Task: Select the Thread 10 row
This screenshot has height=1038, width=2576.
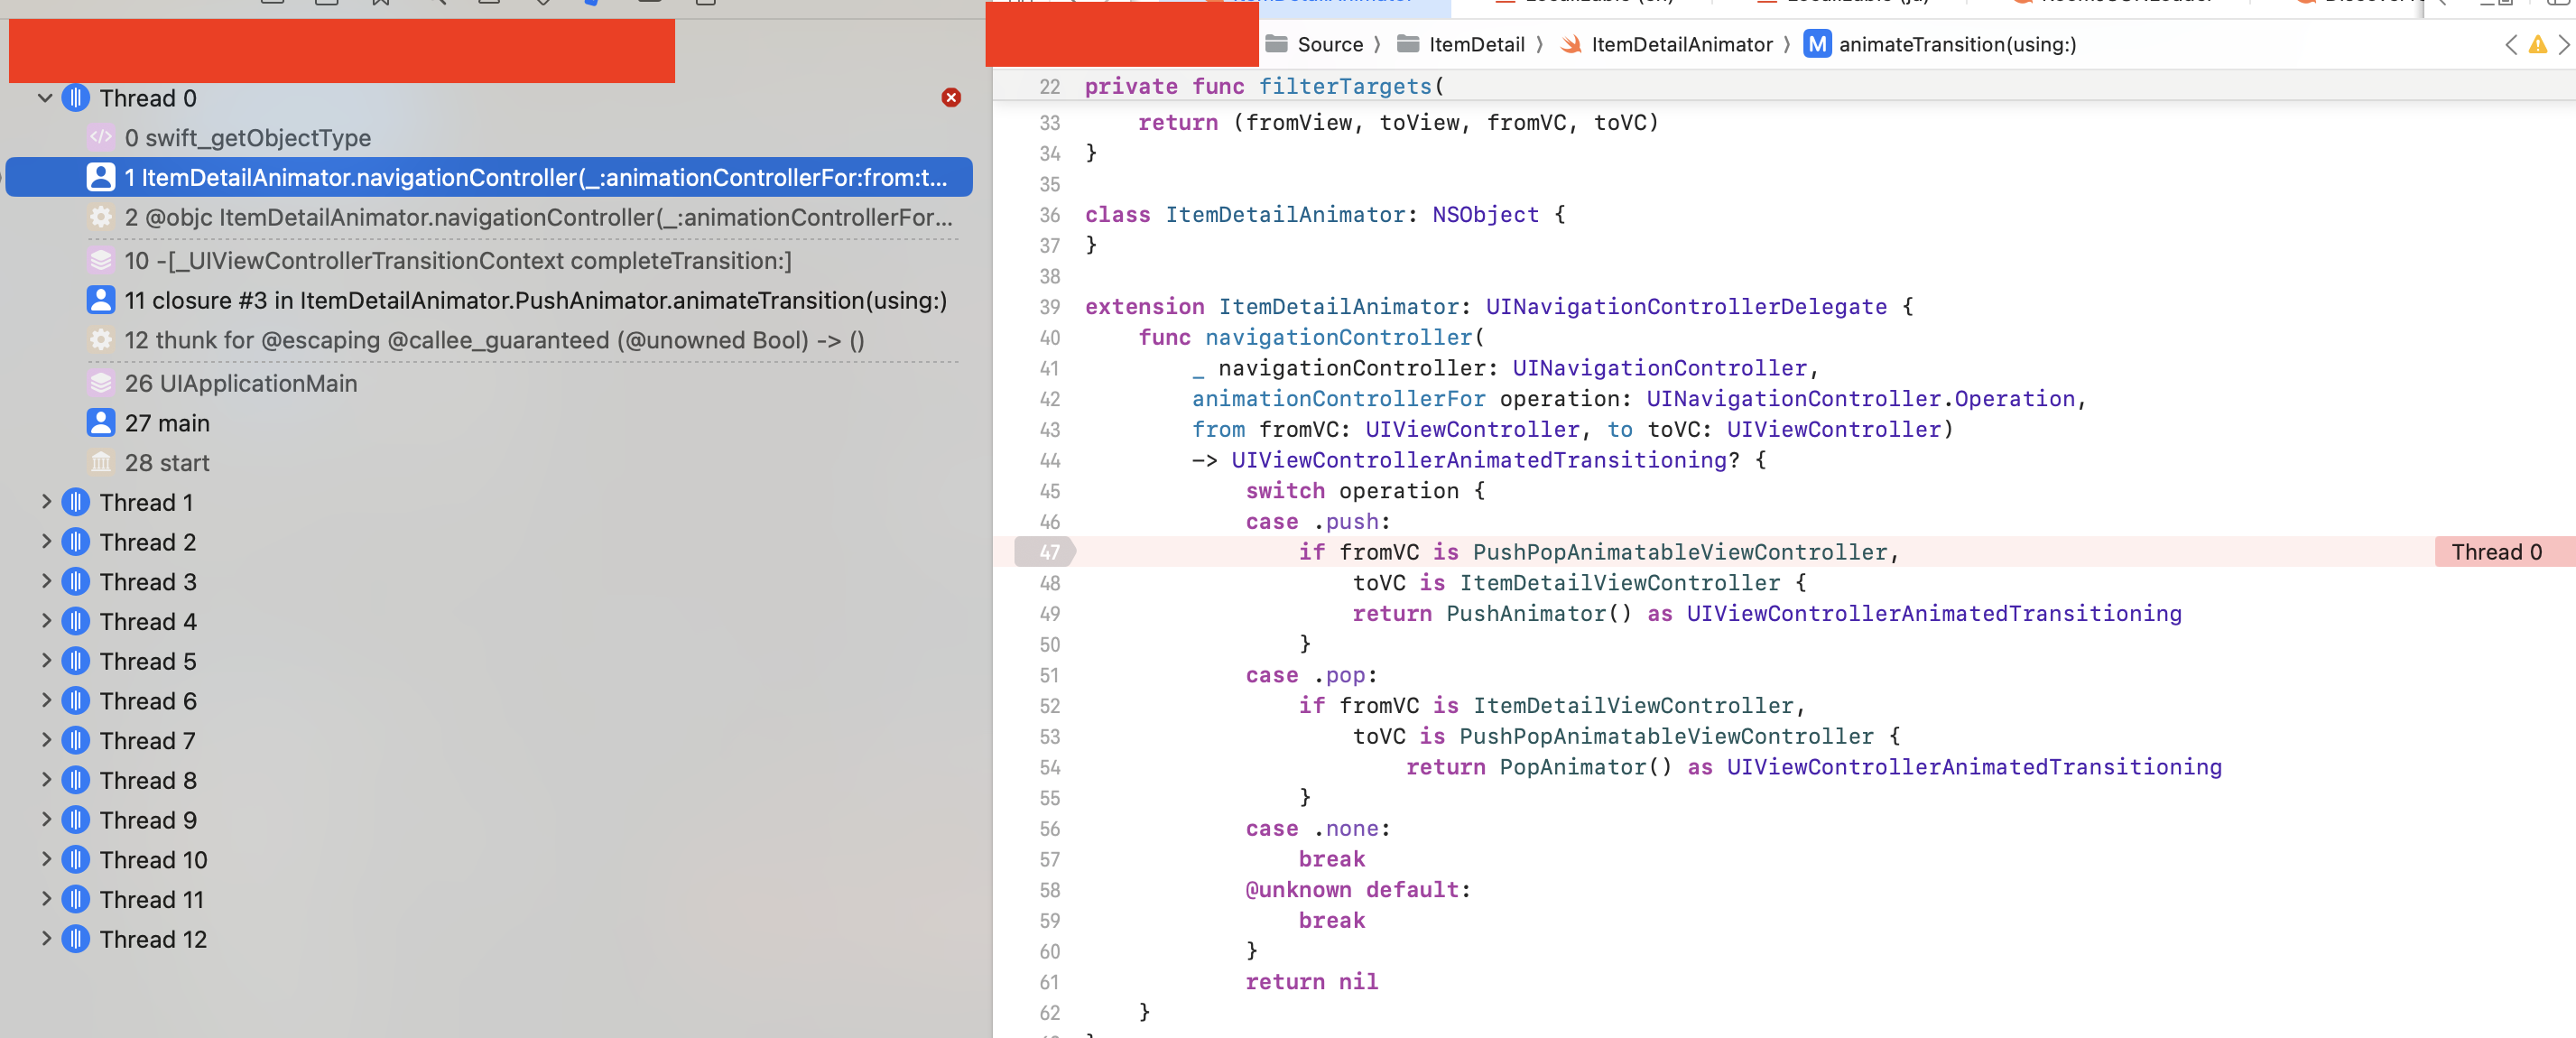Action: [488, 860]
